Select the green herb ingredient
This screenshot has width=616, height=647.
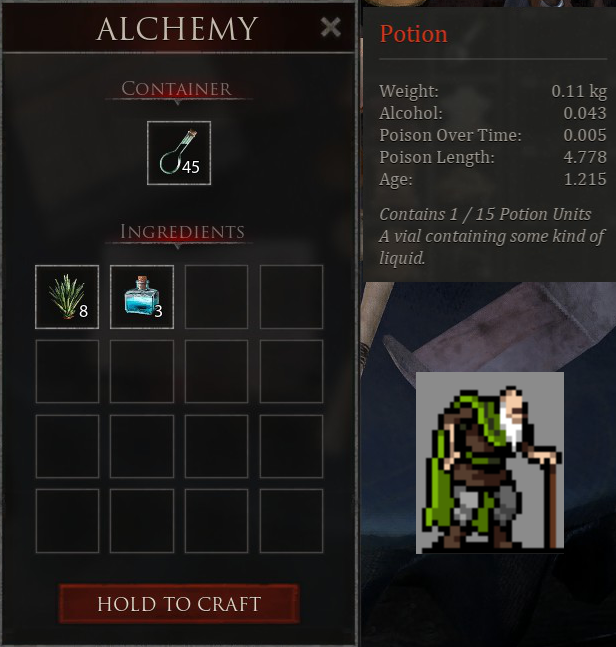coord(67,297)
